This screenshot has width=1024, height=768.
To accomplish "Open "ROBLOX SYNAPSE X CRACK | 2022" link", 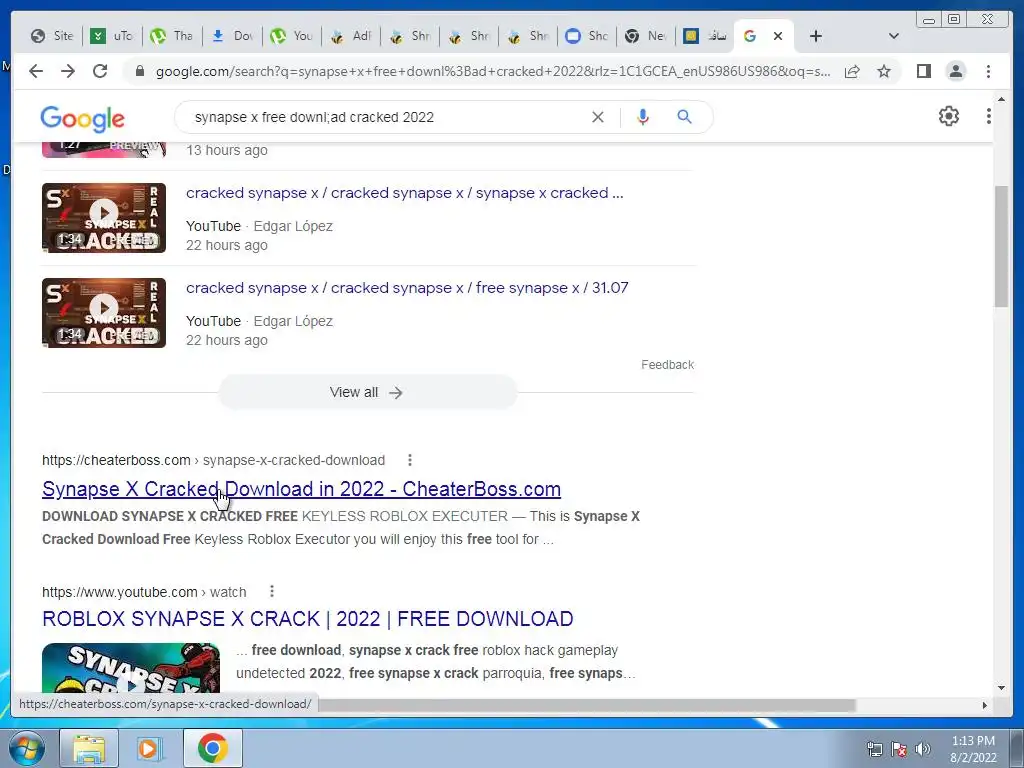I will 308,618.
